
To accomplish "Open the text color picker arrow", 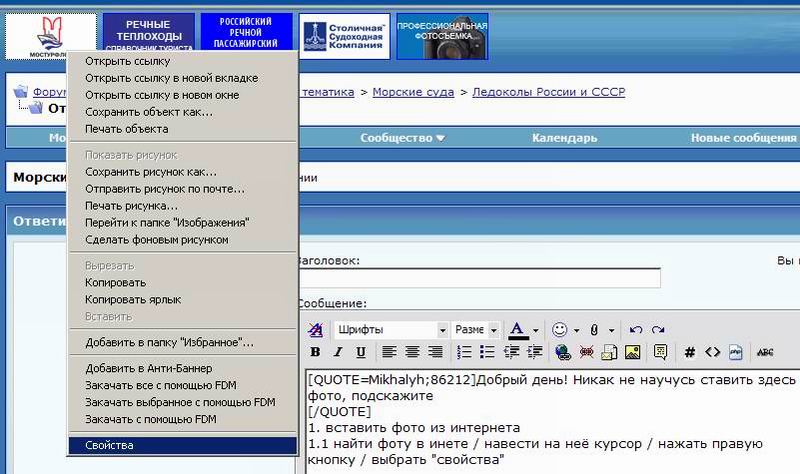I will tap(536, 329).
